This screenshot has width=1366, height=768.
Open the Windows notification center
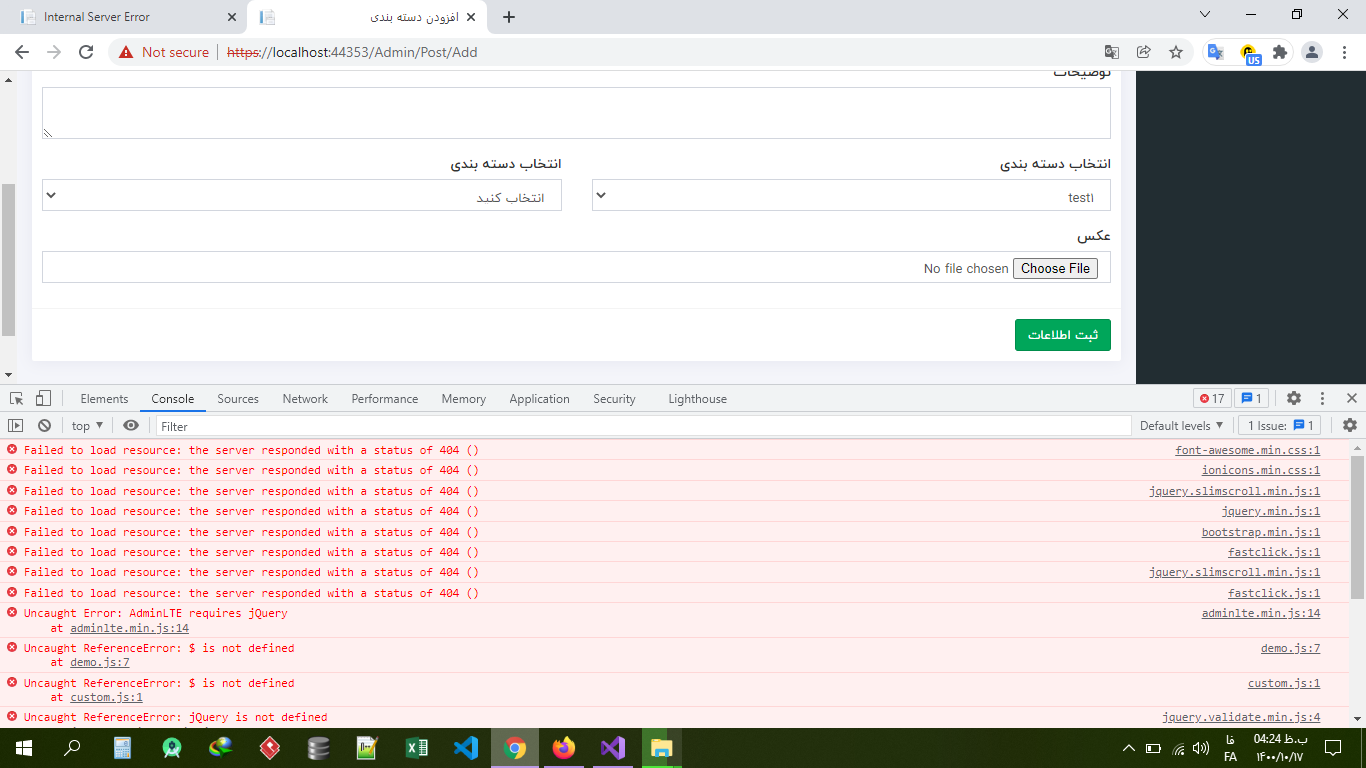point(1332,748)
